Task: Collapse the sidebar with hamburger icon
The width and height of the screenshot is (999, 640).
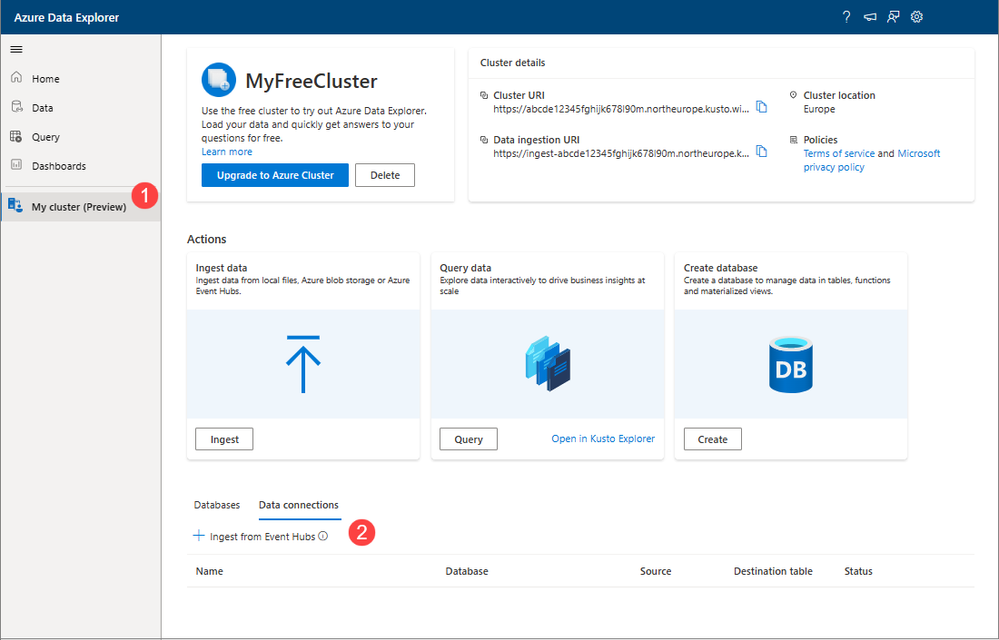Action: [x=17, y=49]
